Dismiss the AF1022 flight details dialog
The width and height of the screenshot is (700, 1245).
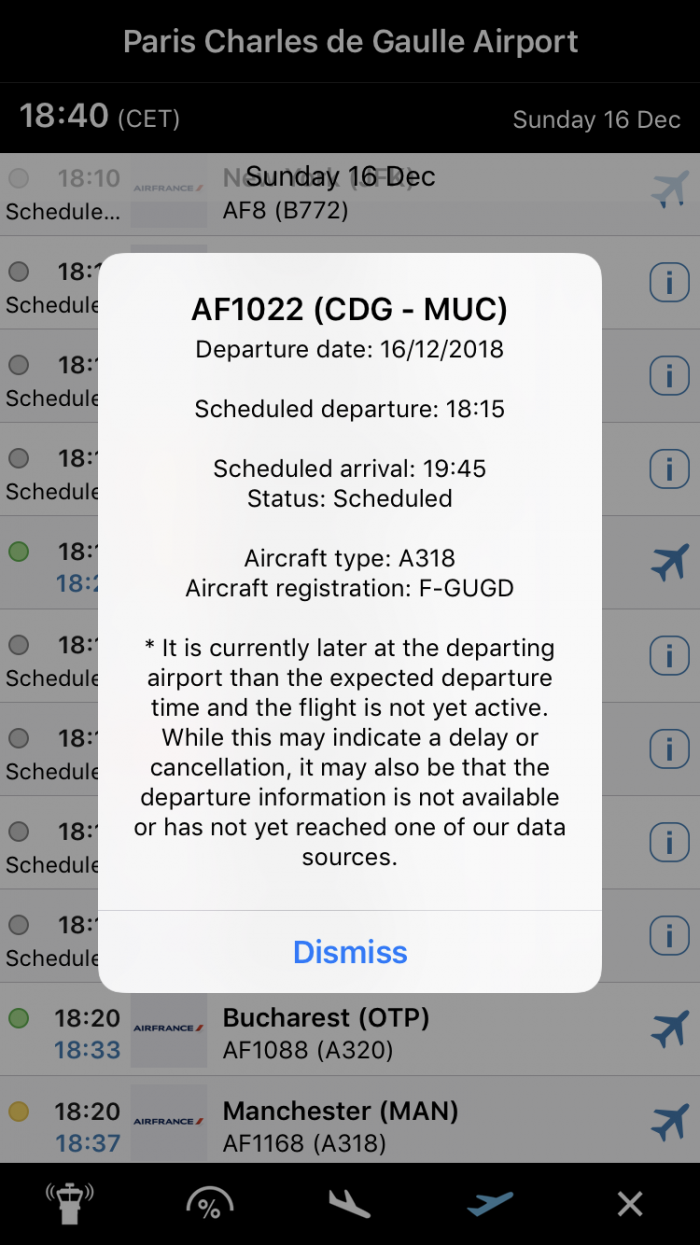click(x=350, y=952)
